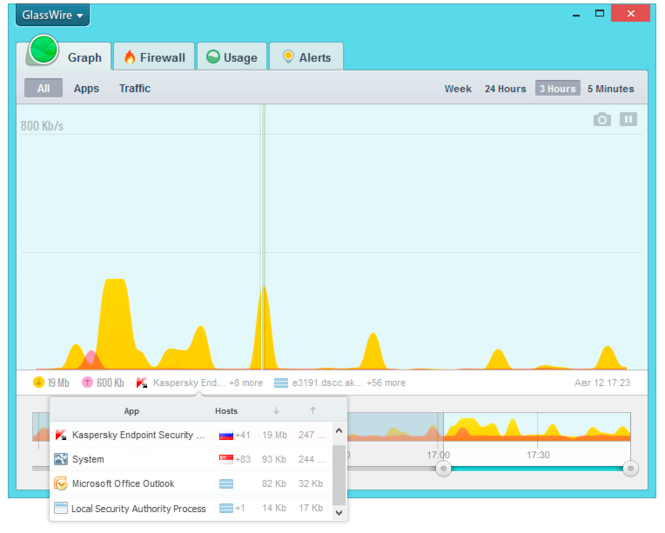
Task: Click the Local Security Authority Process icon
Action: point(61,508)
